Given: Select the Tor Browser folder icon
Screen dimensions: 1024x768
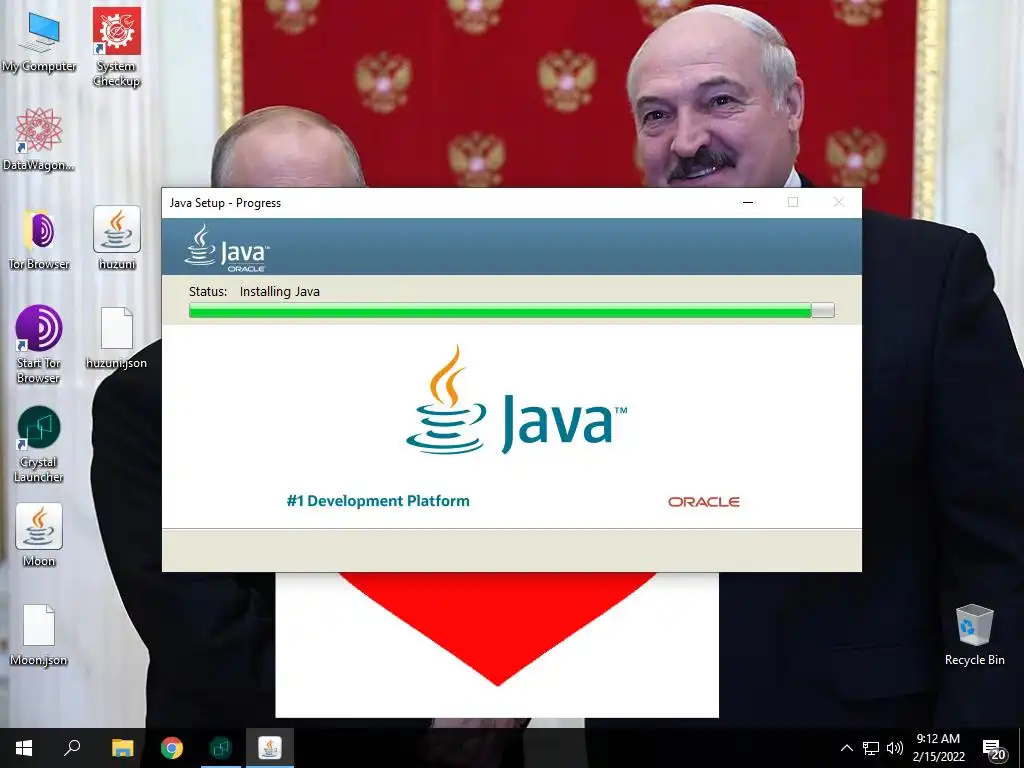Looking at the screenshot, I should (x=39, y=238).
